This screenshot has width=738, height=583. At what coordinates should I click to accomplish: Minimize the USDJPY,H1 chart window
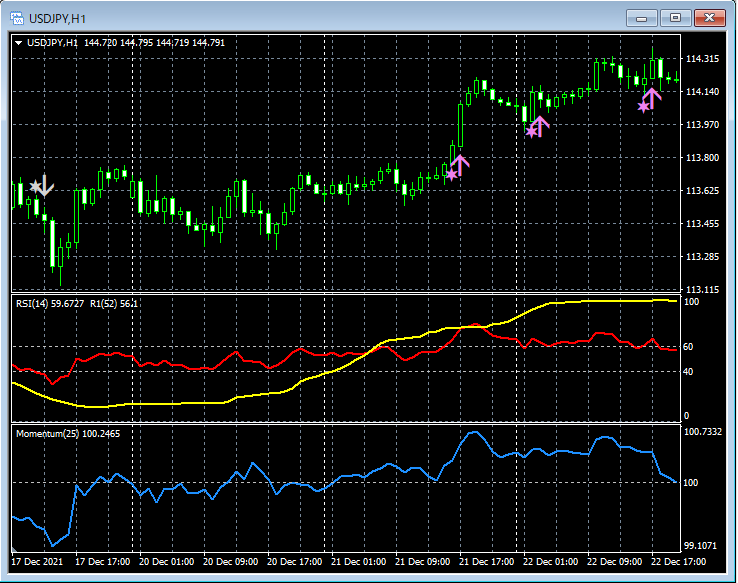[x=642, y=18]
